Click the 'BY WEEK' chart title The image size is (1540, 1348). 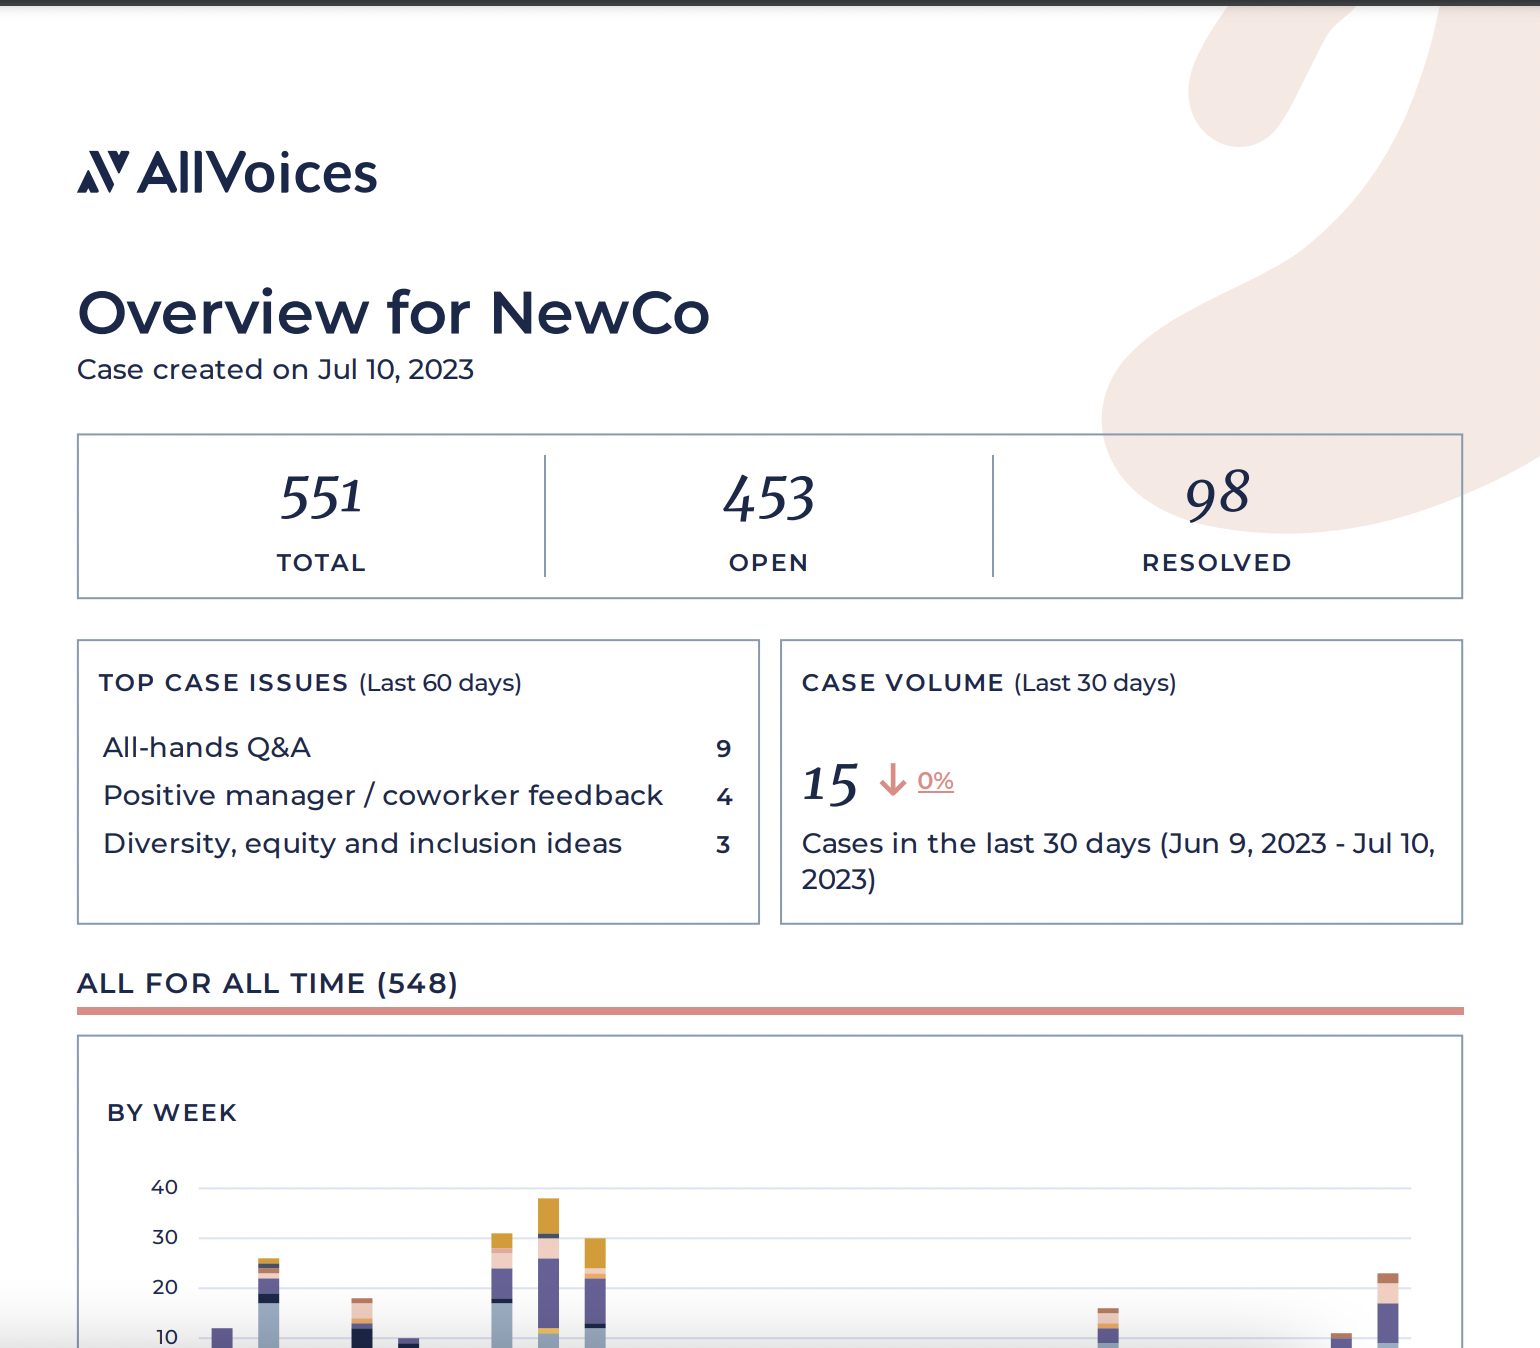click(x=172, y=1113)
